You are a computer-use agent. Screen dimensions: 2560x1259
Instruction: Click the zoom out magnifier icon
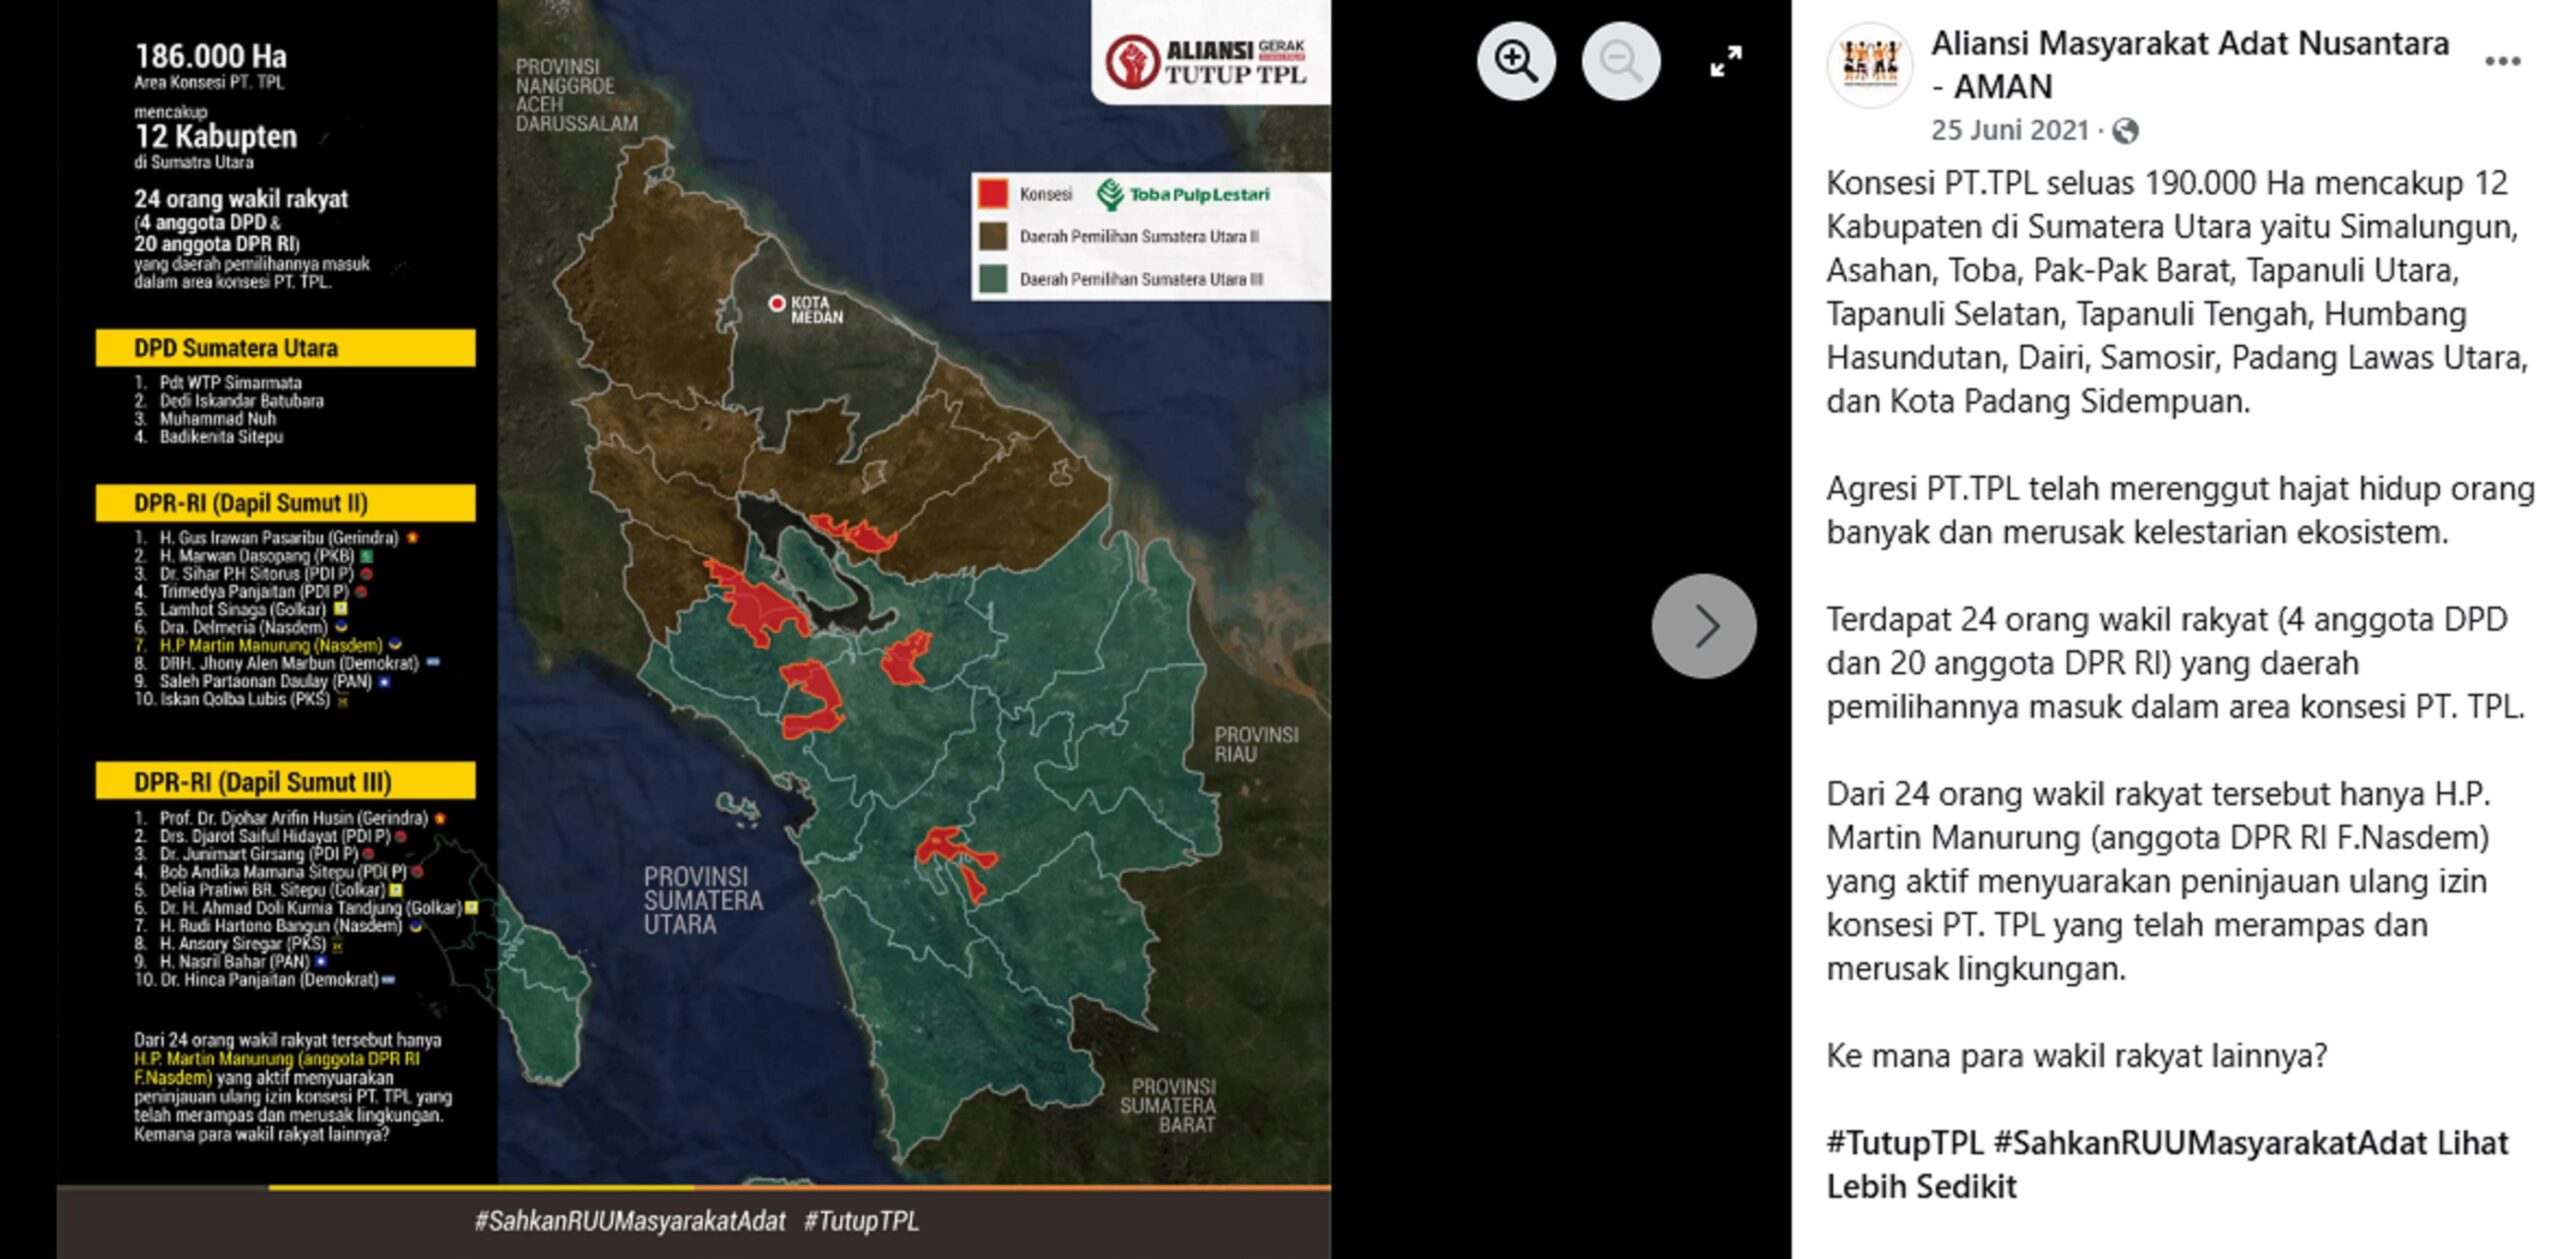point(1620,61)
